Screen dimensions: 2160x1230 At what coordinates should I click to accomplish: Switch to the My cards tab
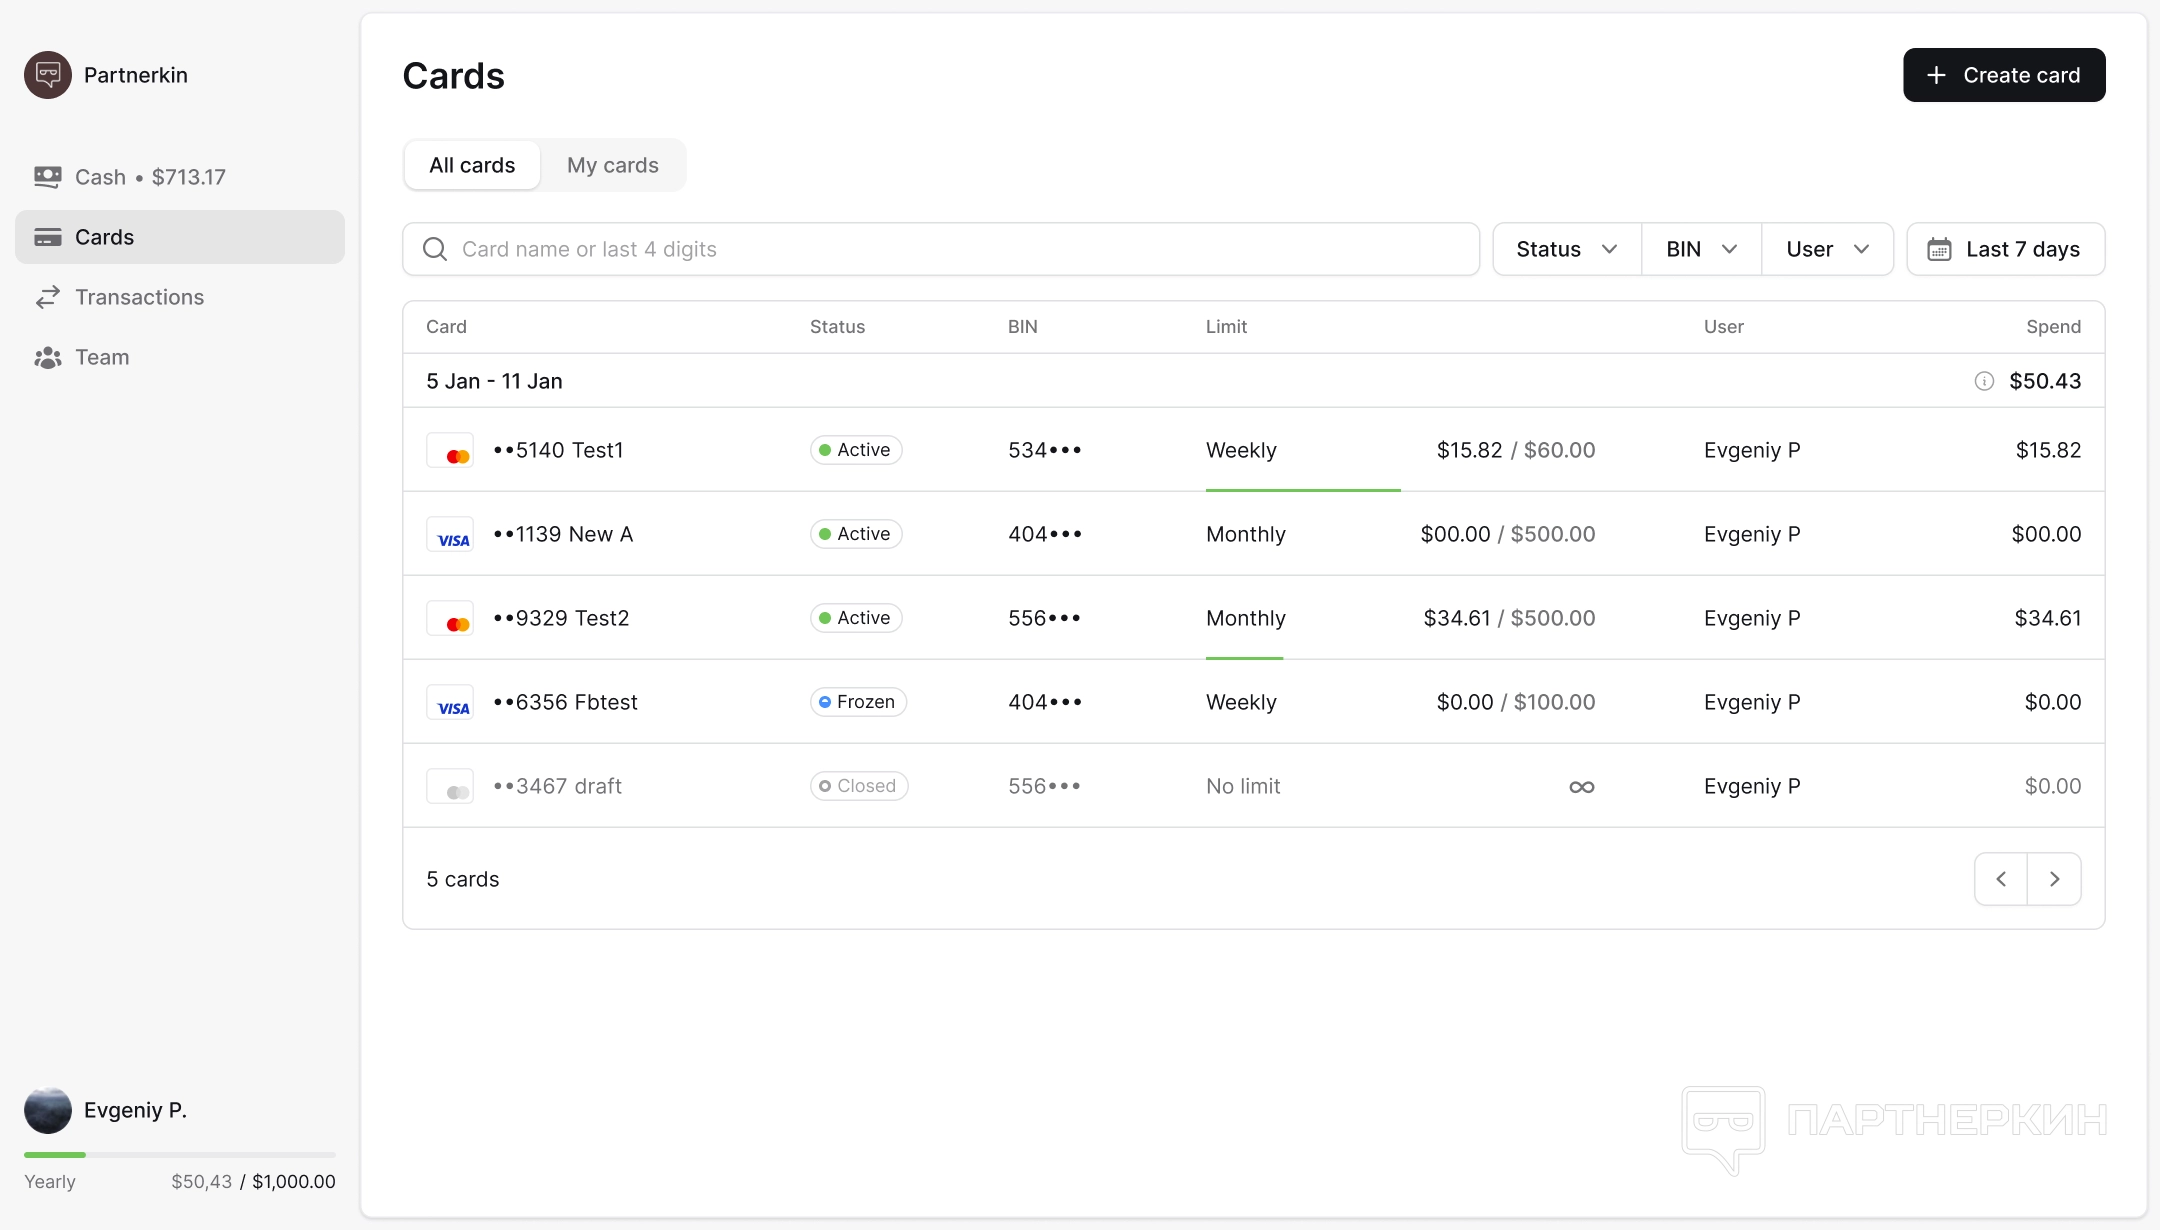pyautogui.click(x=612, y=165)
